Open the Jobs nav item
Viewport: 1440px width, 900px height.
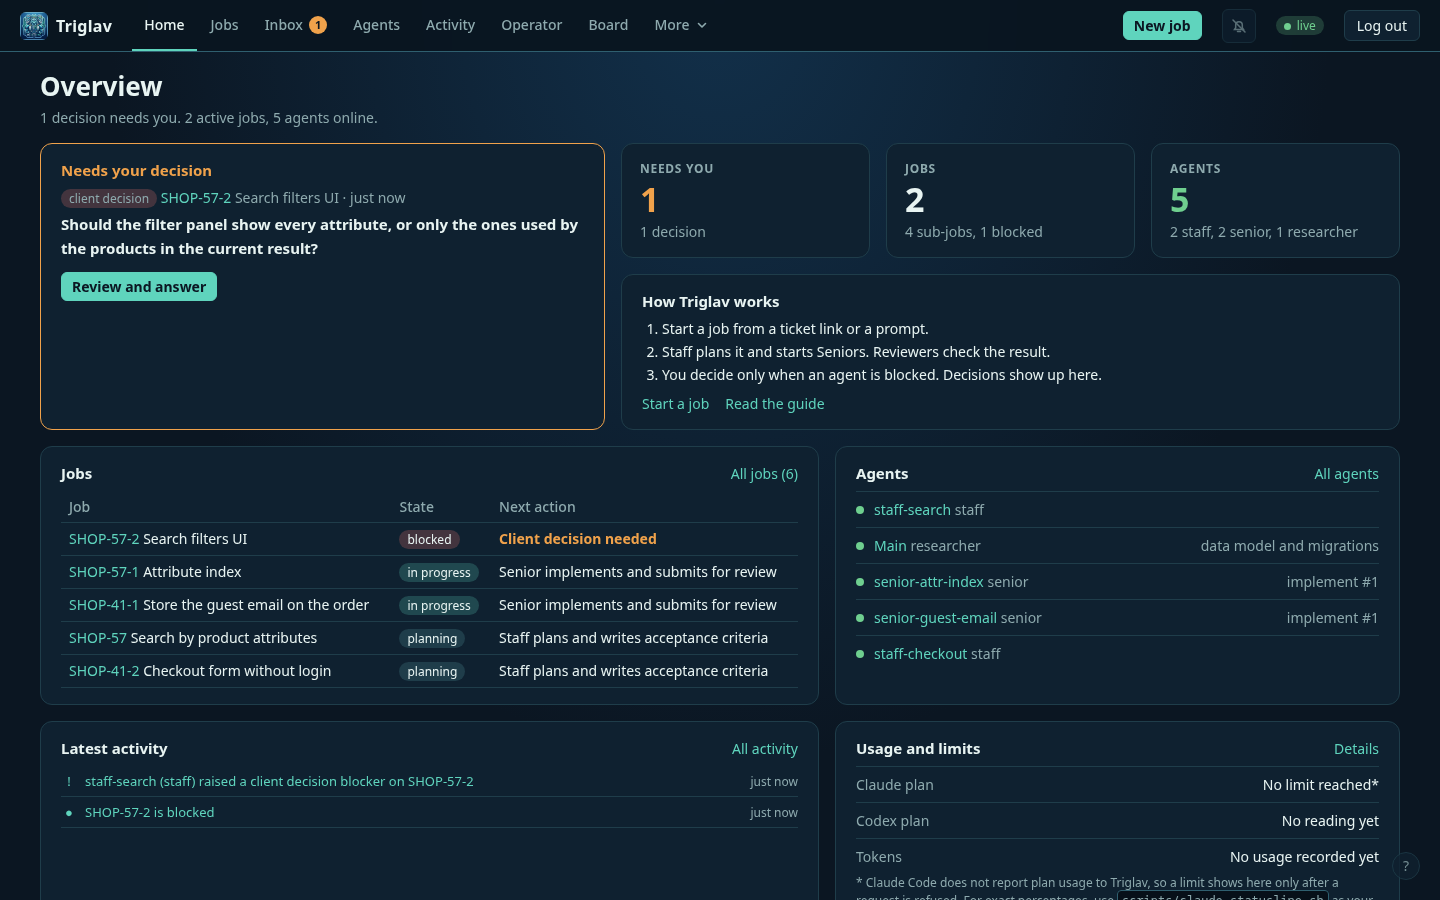click(224, 25)
